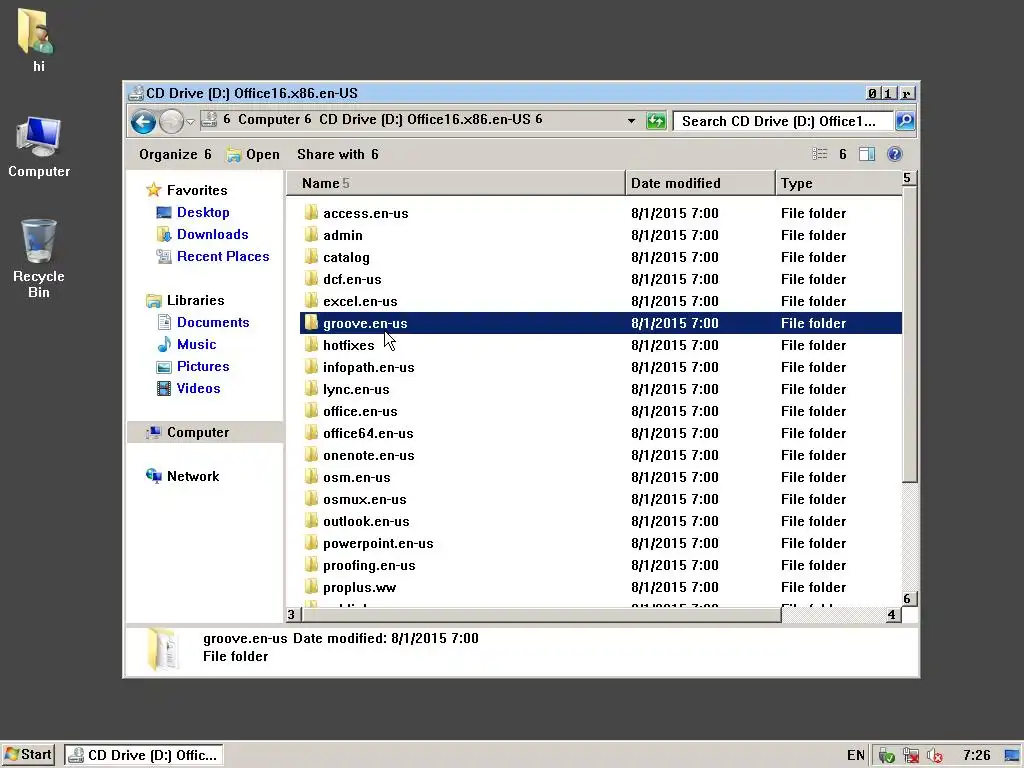Open Recent Places under Favorites
The height and width of the screenshot is (768, 1024).
(x=213, y=257)
